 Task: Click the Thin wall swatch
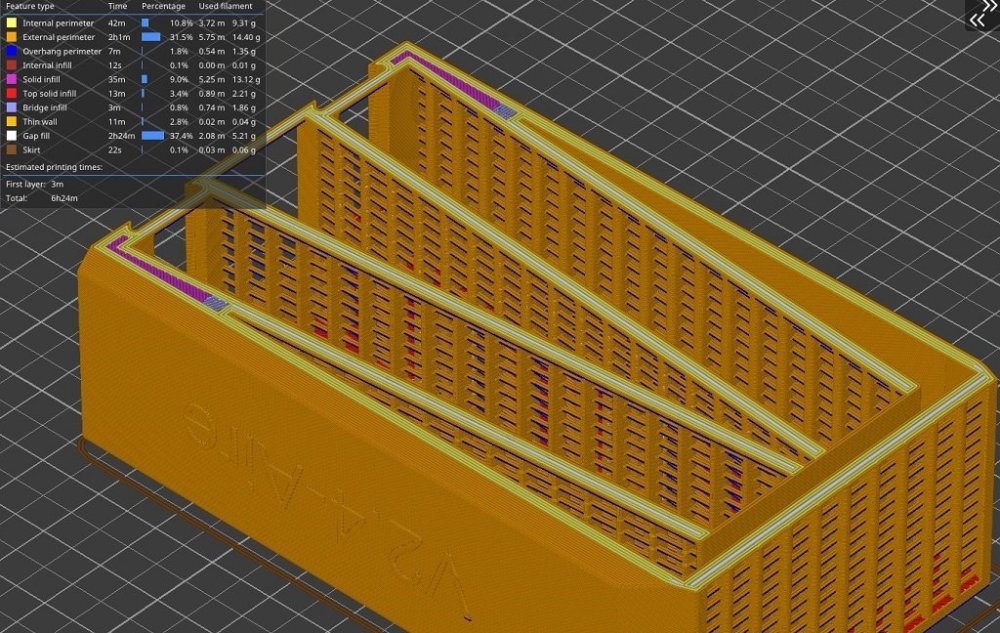(x=11, y=121)
